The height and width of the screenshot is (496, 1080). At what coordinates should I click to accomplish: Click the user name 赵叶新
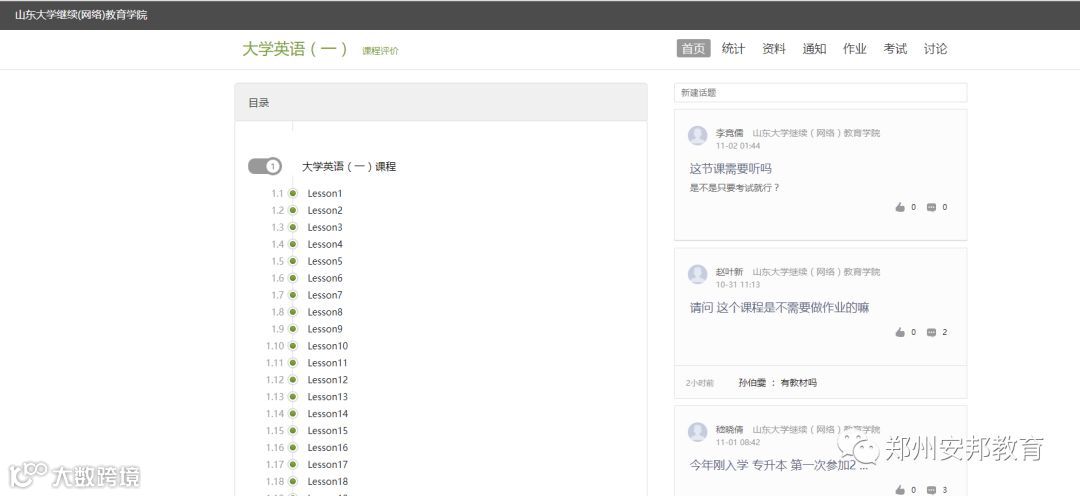pos(729,271)
